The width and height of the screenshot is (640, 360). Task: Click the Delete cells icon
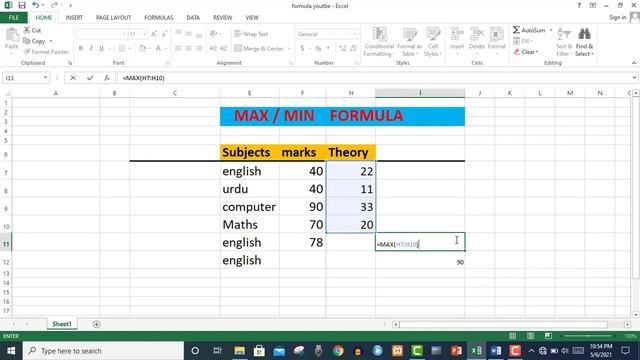coord(476,34)
